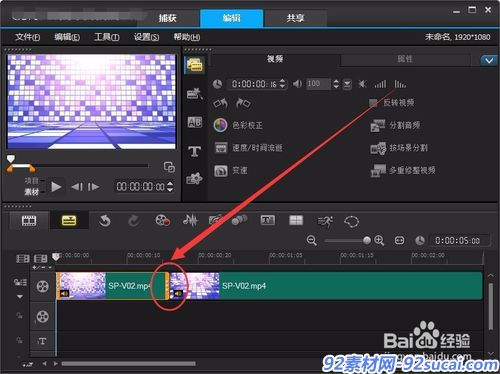
Task: Open the 设置 settings menu
Action: (x=146, y=37)
